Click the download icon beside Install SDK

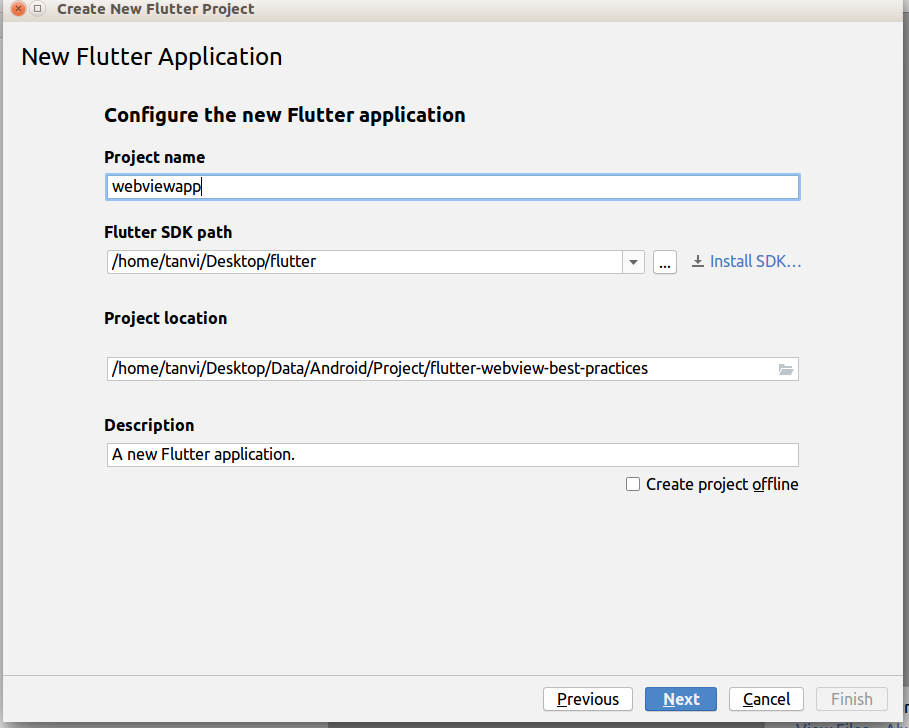[x=697, y=262]
